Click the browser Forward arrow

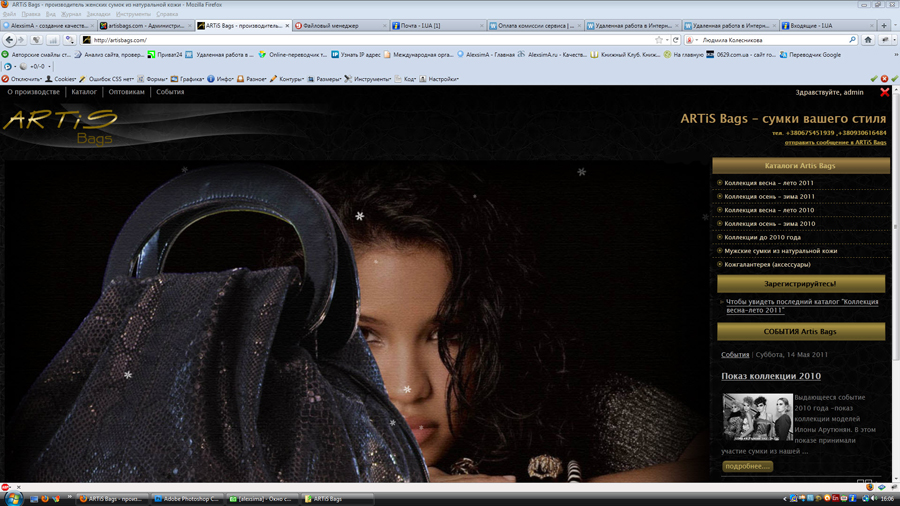coord(21,40)
